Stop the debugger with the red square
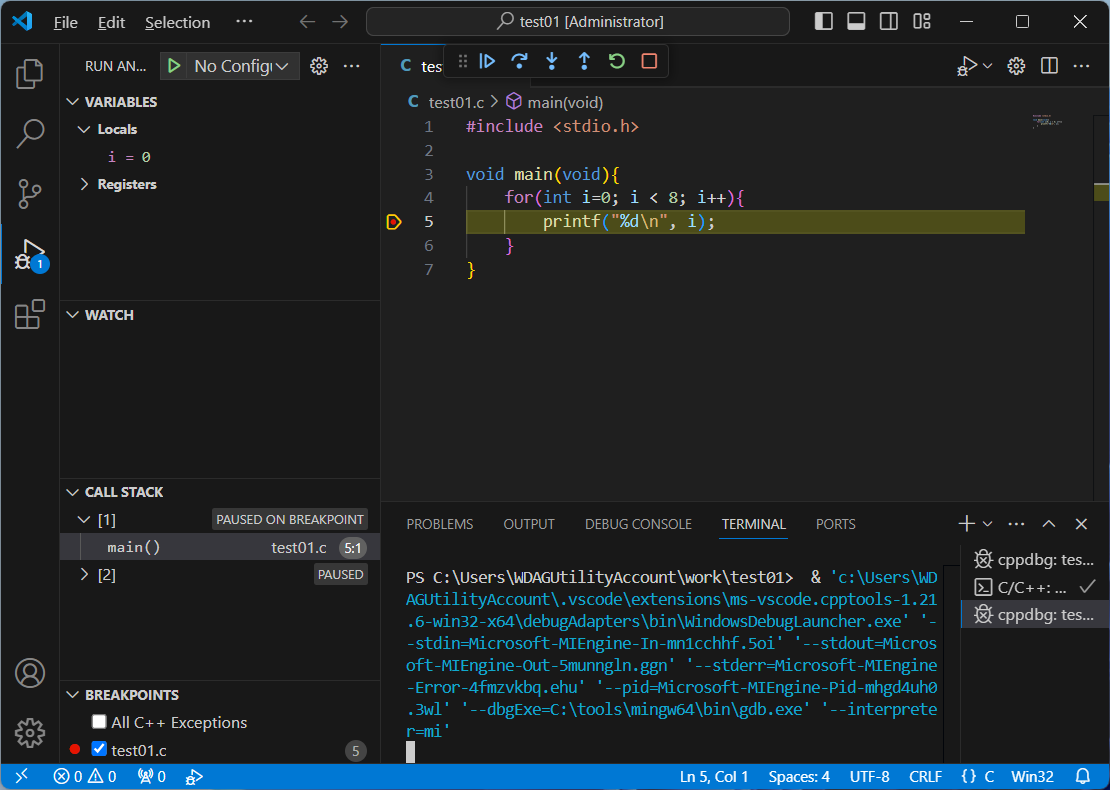 [649, 62]
